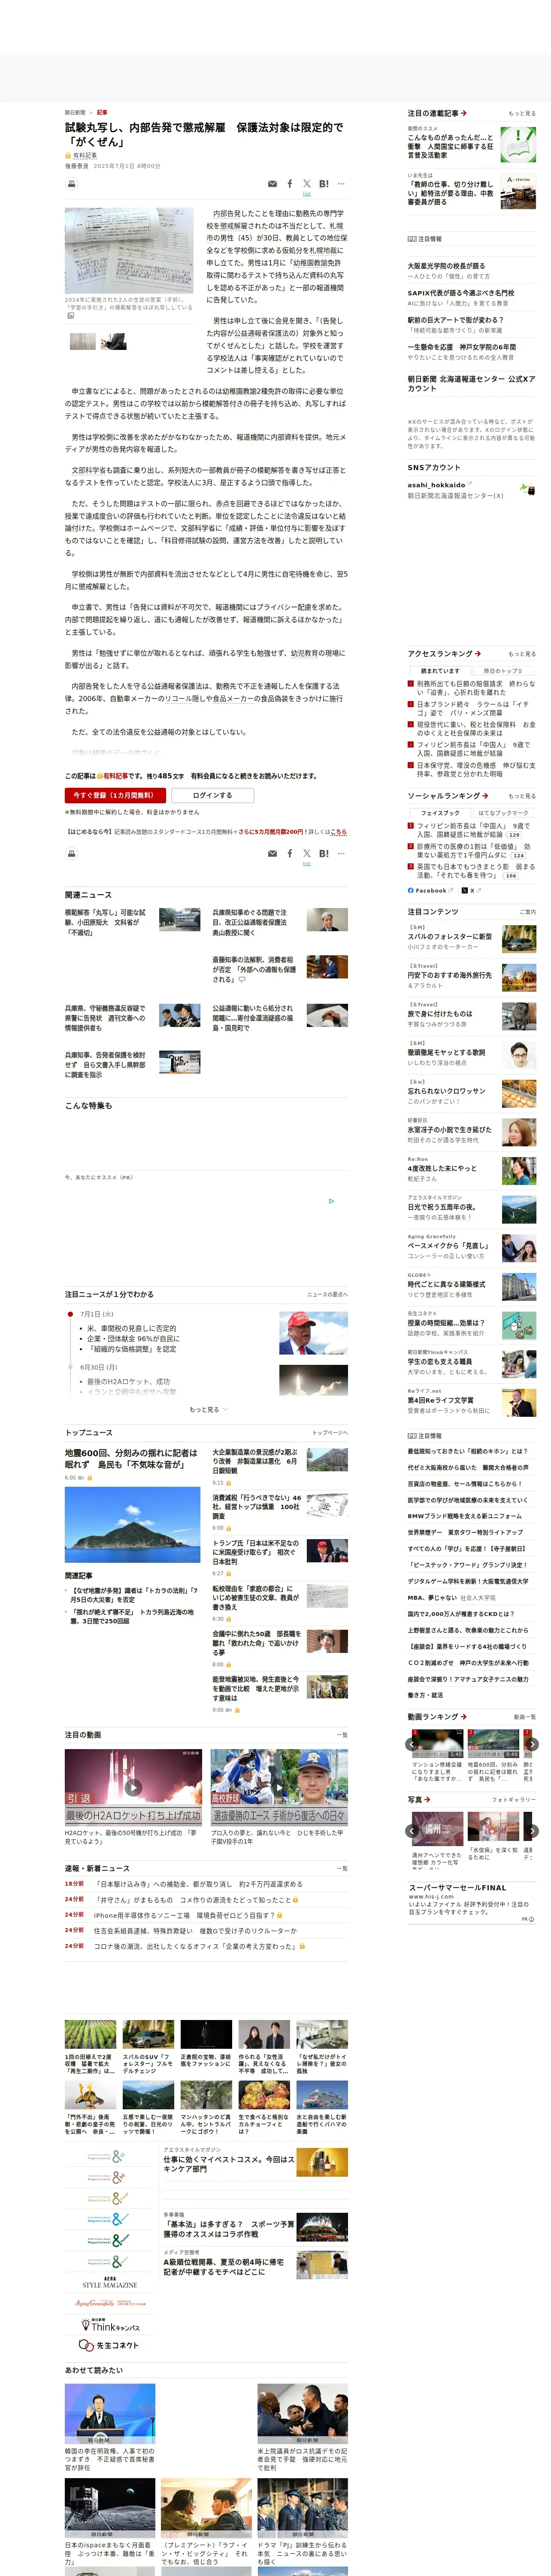Open the more-options ellipsis in top share bar
The width and height of the screenshot is (551, 2576).
pyautogui.click(x=341, y=184)
